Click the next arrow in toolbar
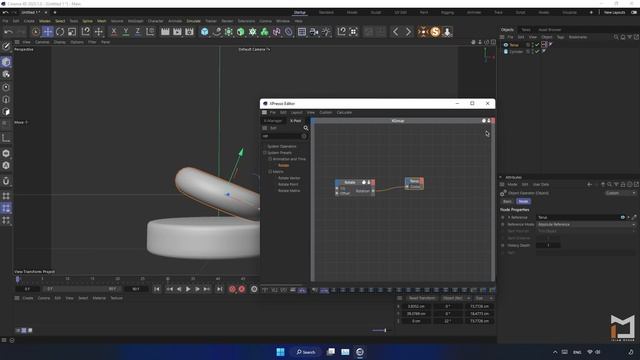This screenshot has height=360, width=640. (x=408, y=31)
